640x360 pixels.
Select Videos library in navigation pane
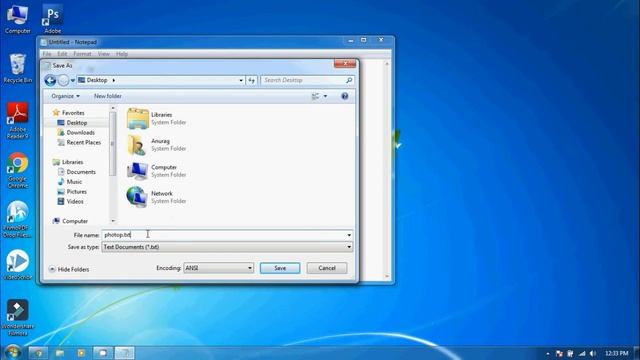point(70,201)
